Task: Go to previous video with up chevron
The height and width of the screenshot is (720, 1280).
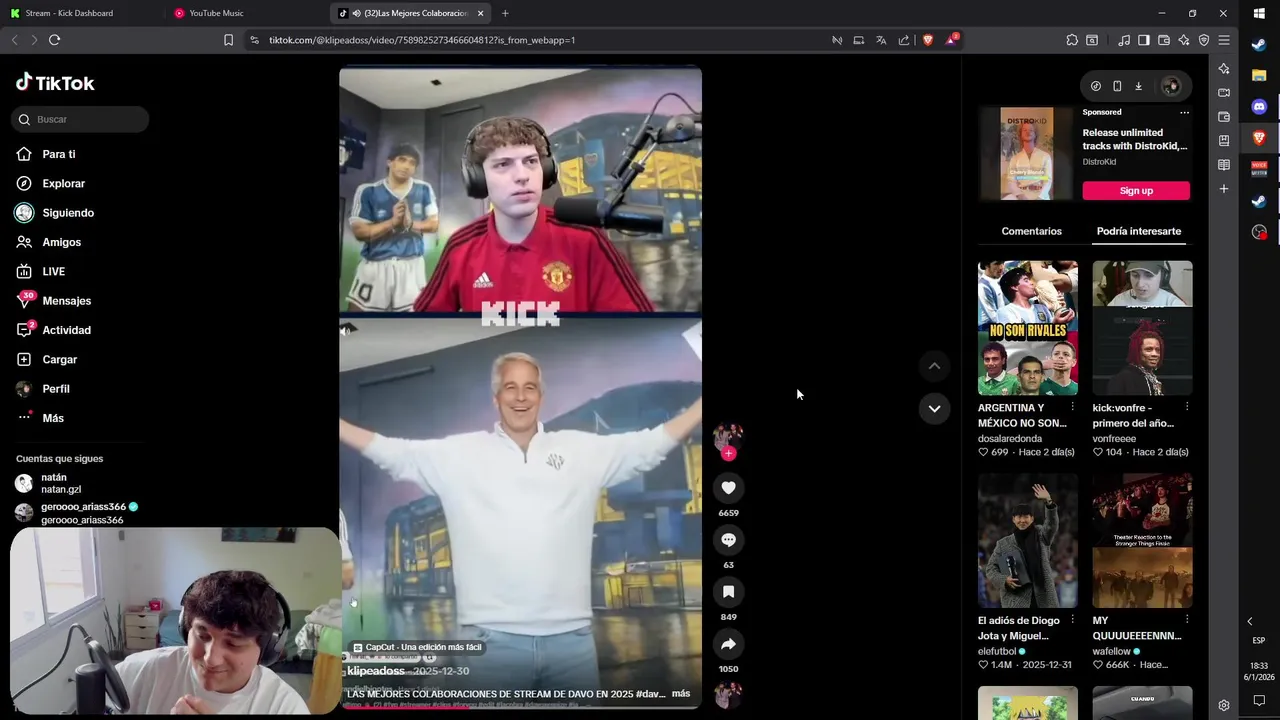Action: point(934,366)
